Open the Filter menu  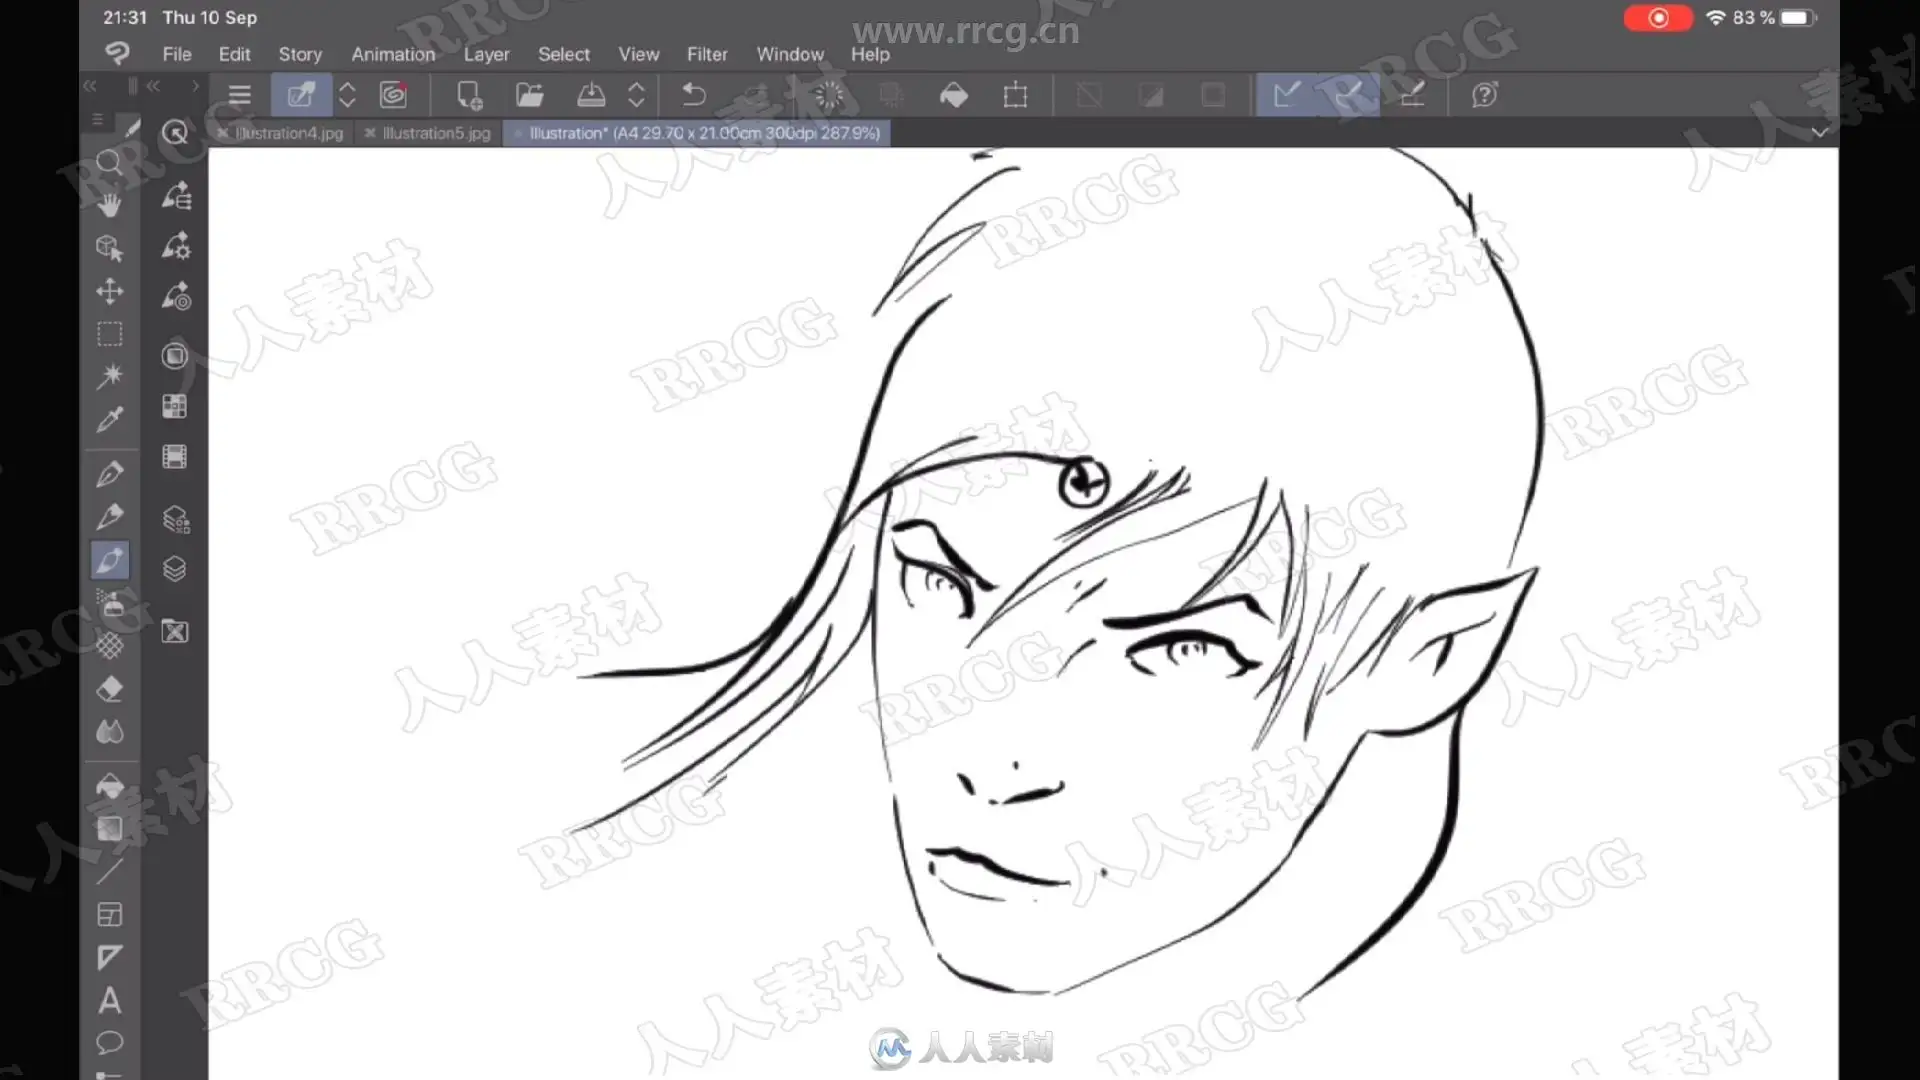point(706,54)
